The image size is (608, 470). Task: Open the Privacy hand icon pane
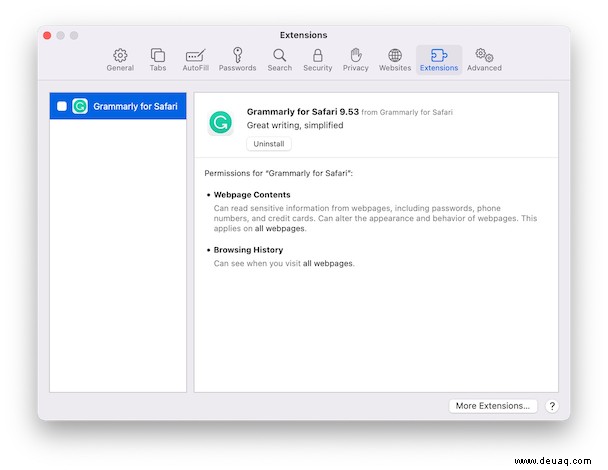coord(356,60)
